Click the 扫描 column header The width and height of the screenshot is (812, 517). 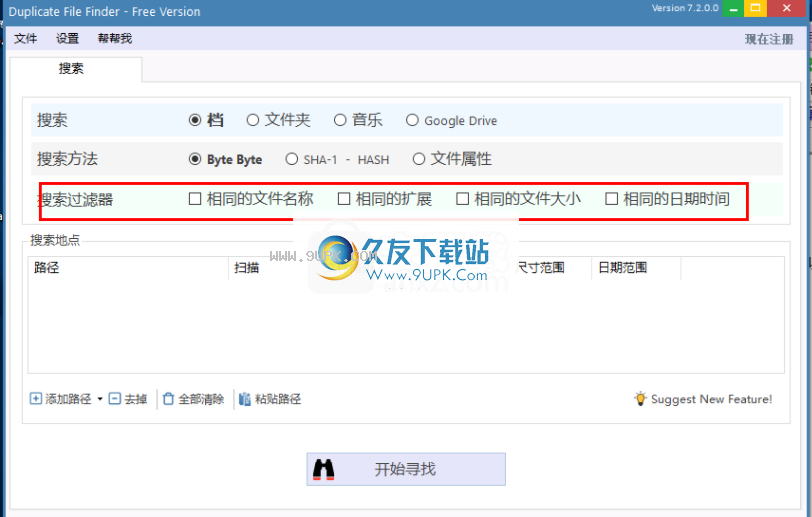[x=246, y=268]
